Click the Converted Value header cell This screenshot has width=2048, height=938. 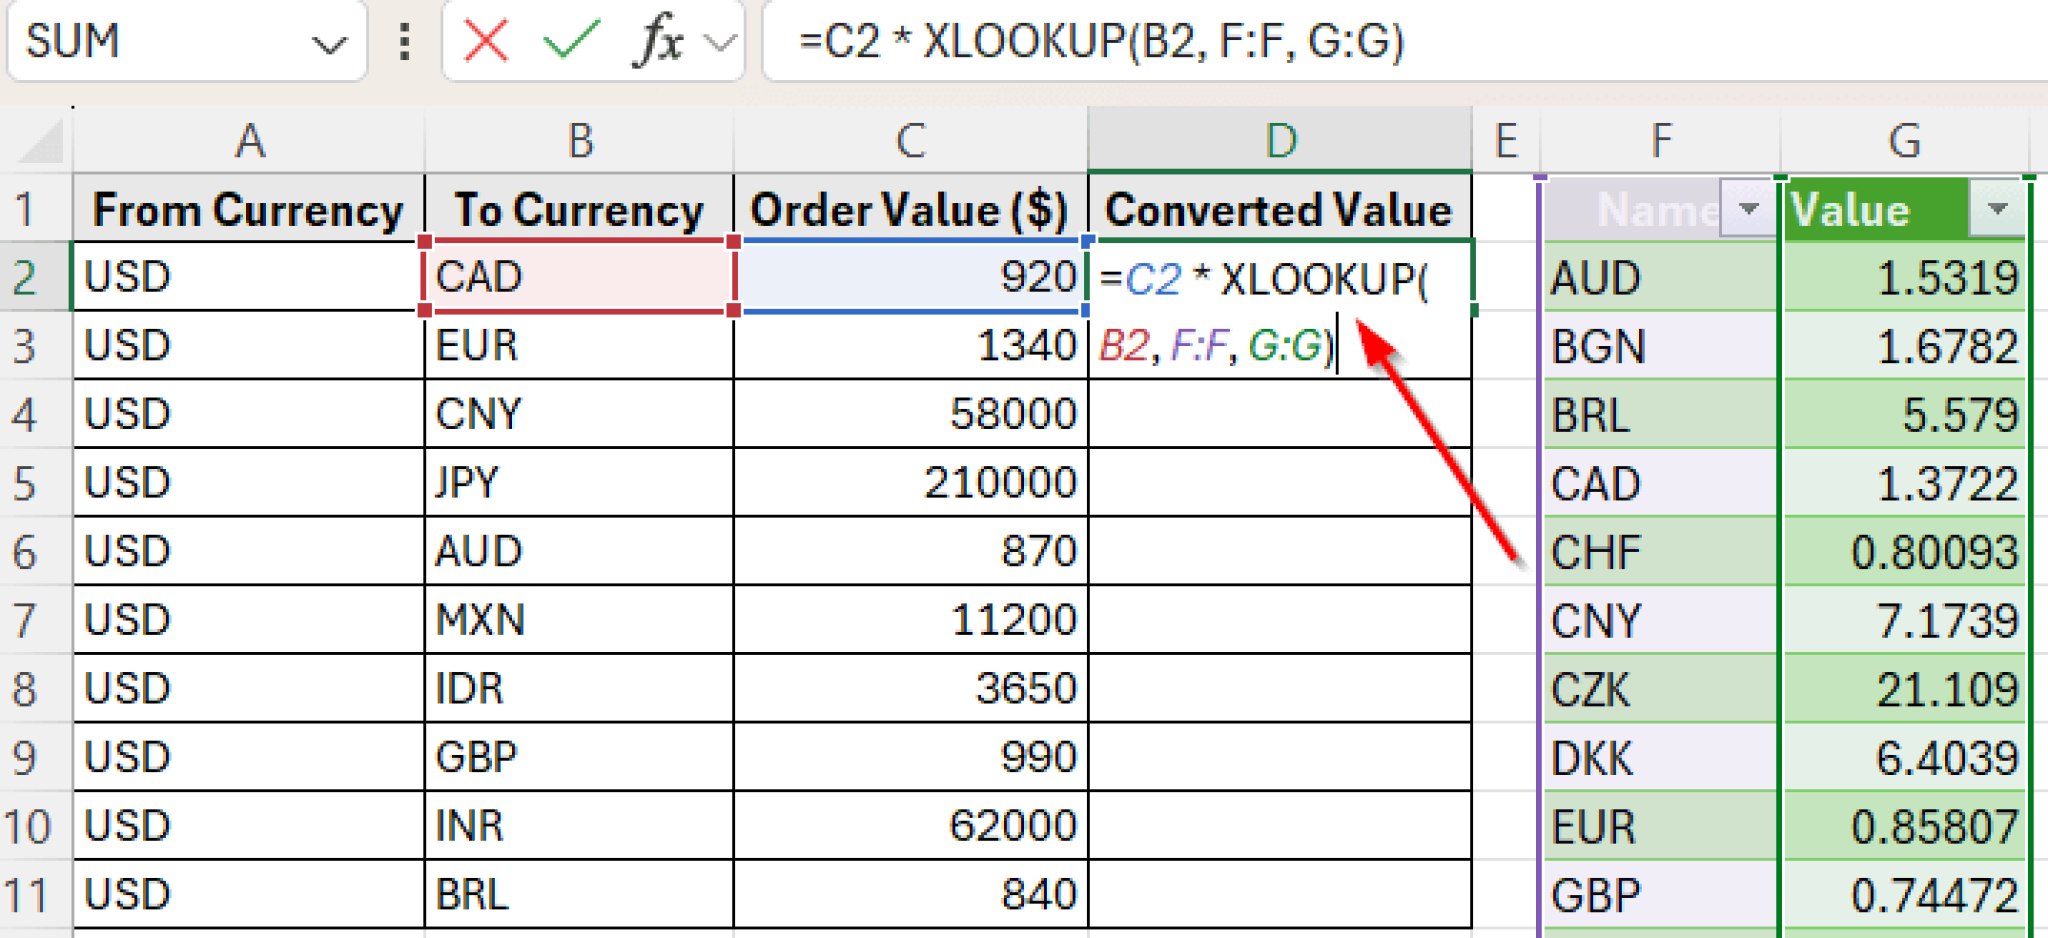pyautogui.click(x=1278, y=209)
